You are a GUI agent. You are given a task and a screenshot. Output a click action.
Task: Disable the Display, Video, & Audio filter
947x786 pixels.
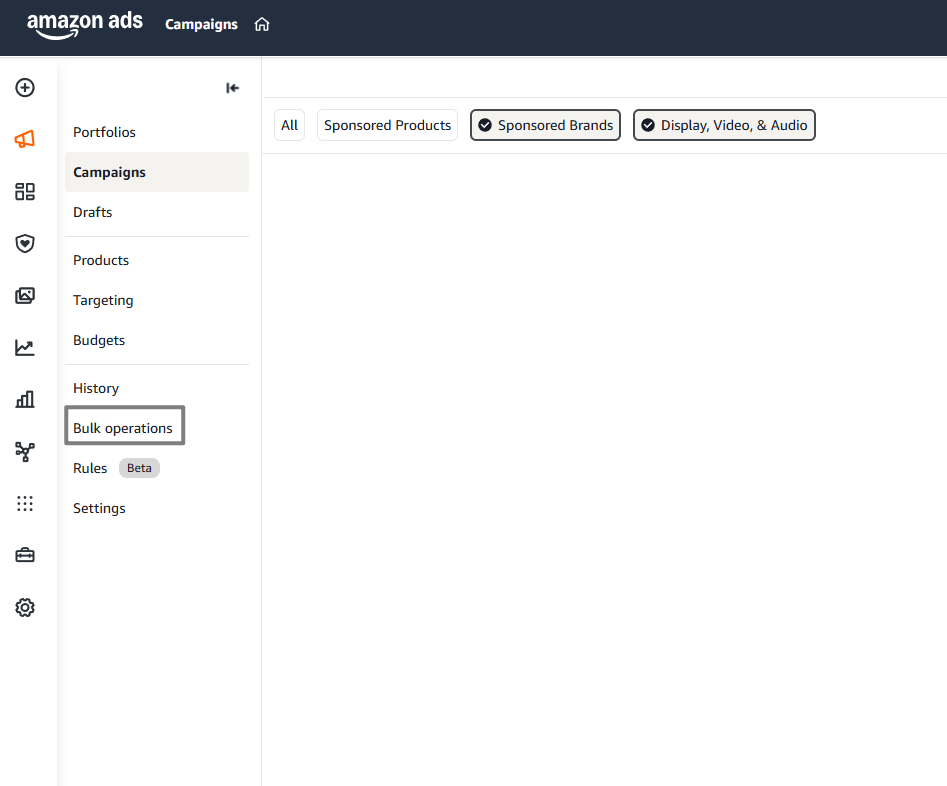(724, 125)
